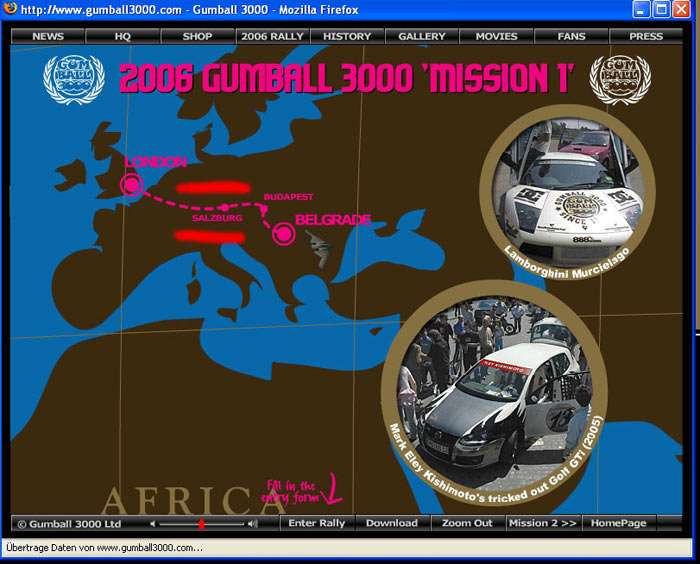Viewport: 700px width, 564px height.
Task: Click the Budapest stop on the route
Action: point(265,207)
